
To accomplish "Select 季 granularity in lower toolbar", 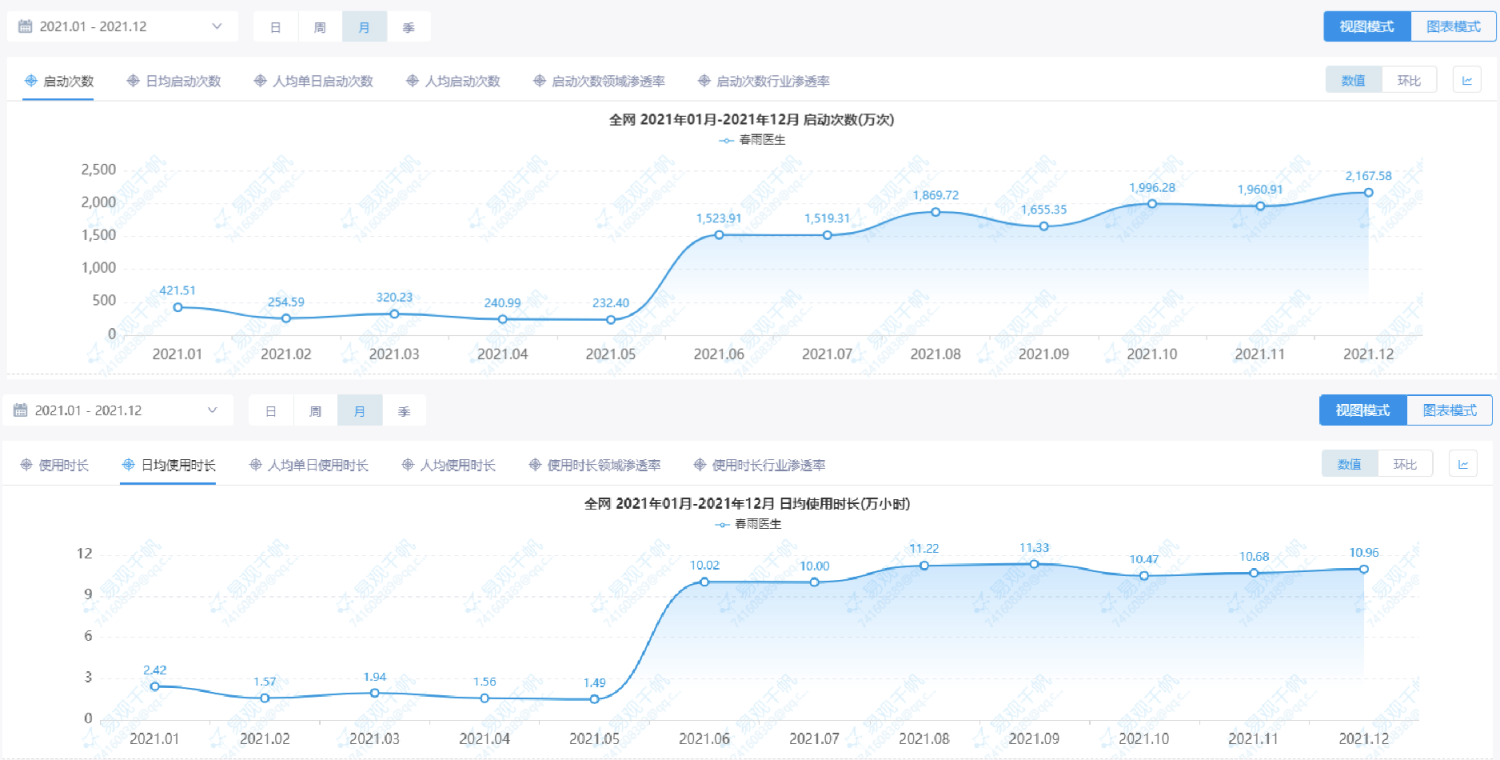I will point(404,410).
